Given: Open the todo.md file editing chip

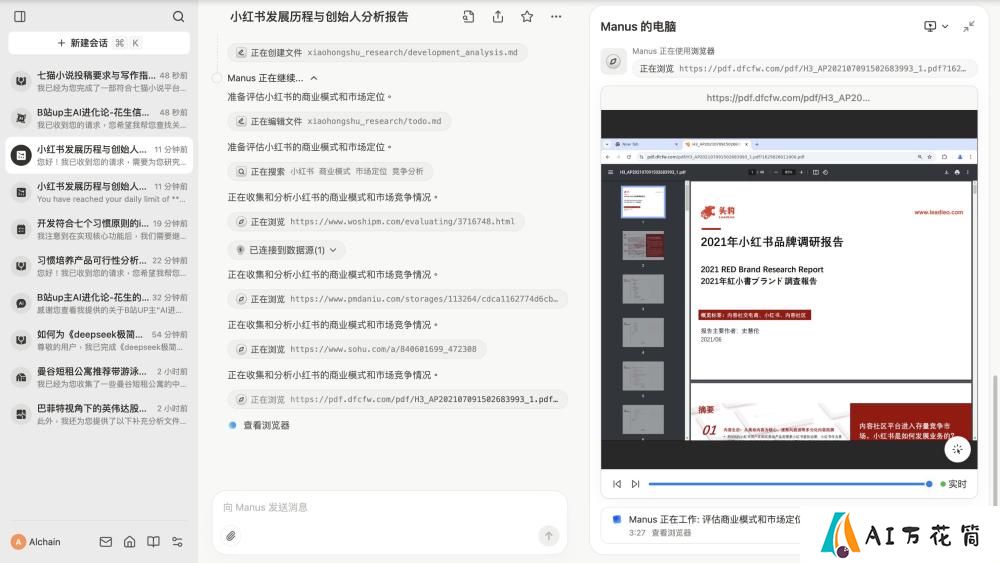Looking at the screenshot, I should [339, 121].
